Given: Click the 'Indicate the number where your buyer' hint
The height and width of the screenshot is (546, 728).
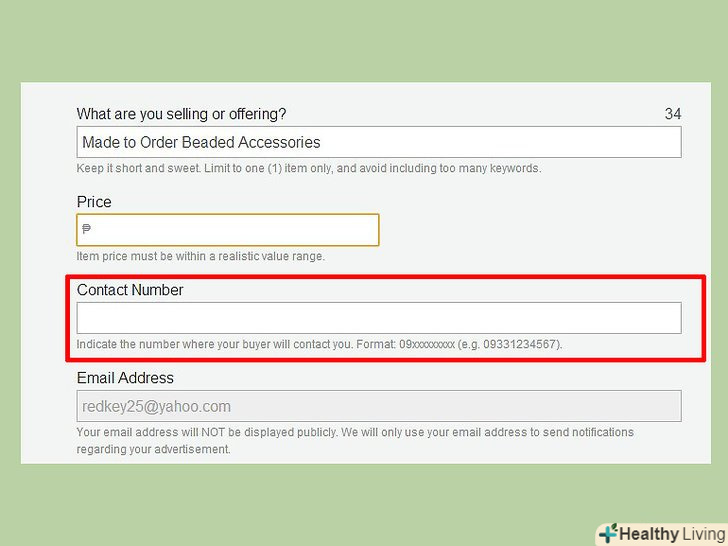Looking at the screenshot, I should (x=319, y=344).
